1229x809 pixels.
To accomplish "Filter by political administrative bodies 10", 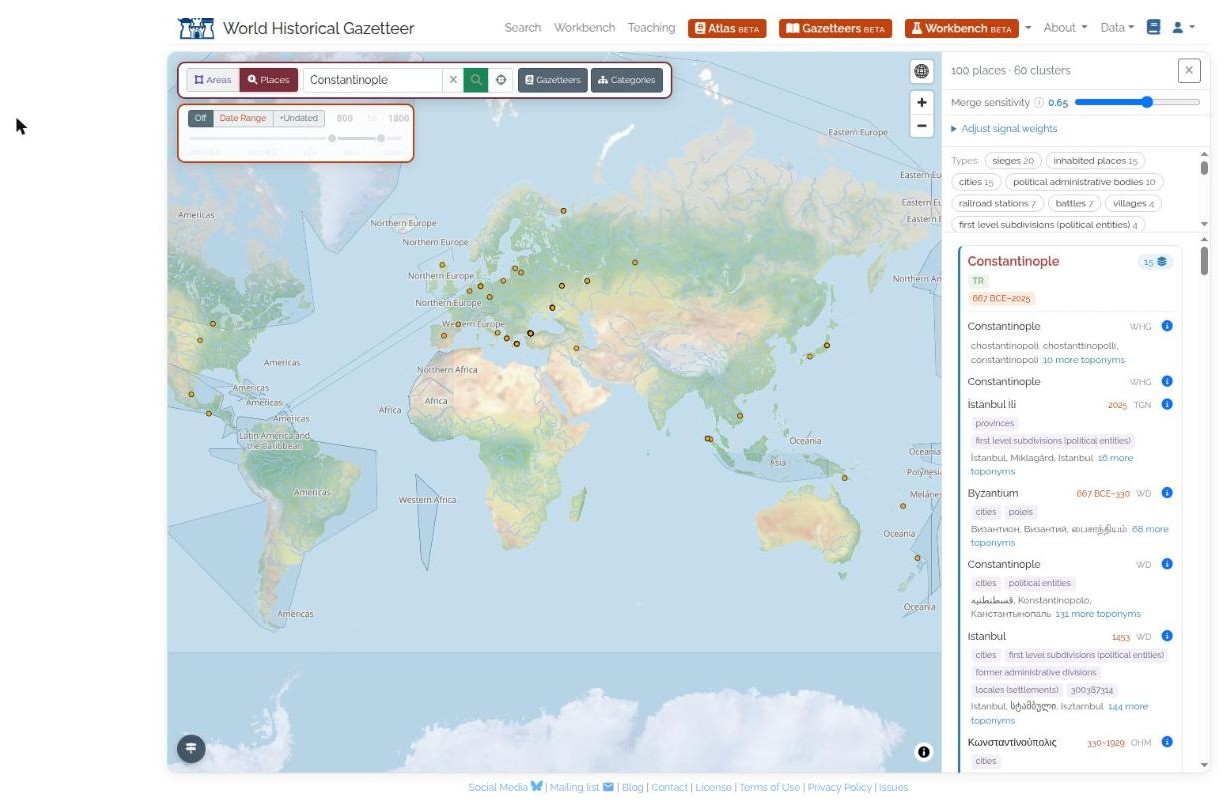I will [x=1084, y=182].
